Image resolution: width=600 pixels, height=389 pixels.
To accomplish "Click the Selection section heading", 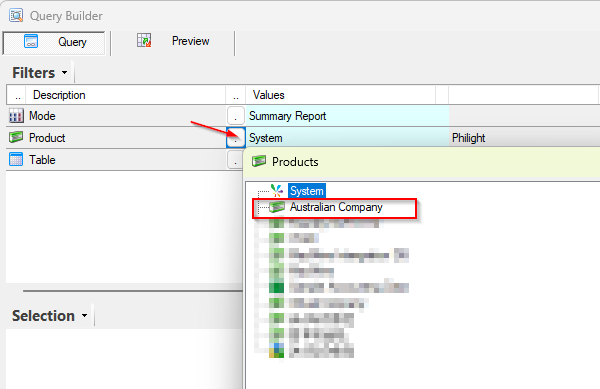I will [43, 316].
